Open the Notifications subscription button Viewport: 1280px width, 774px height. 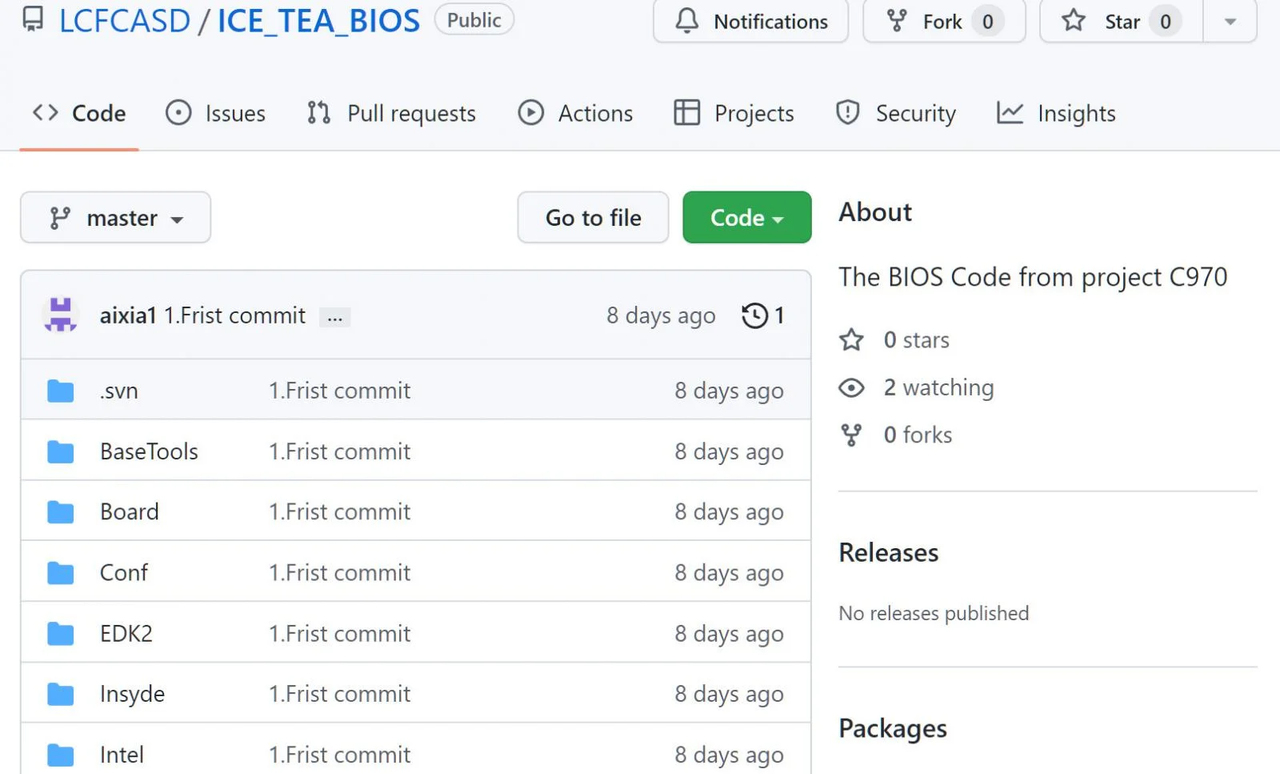tap(751, 21)
